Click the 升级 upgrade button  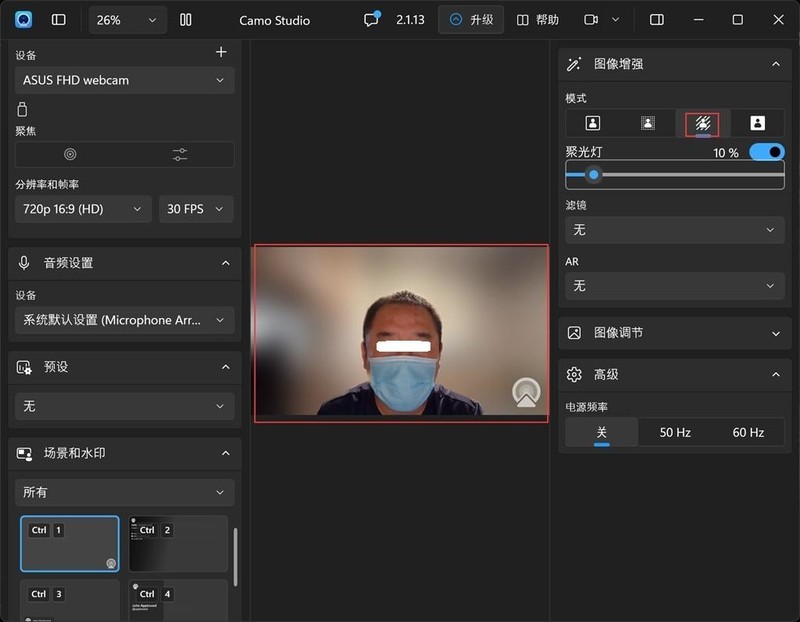[x=471, y=20]
